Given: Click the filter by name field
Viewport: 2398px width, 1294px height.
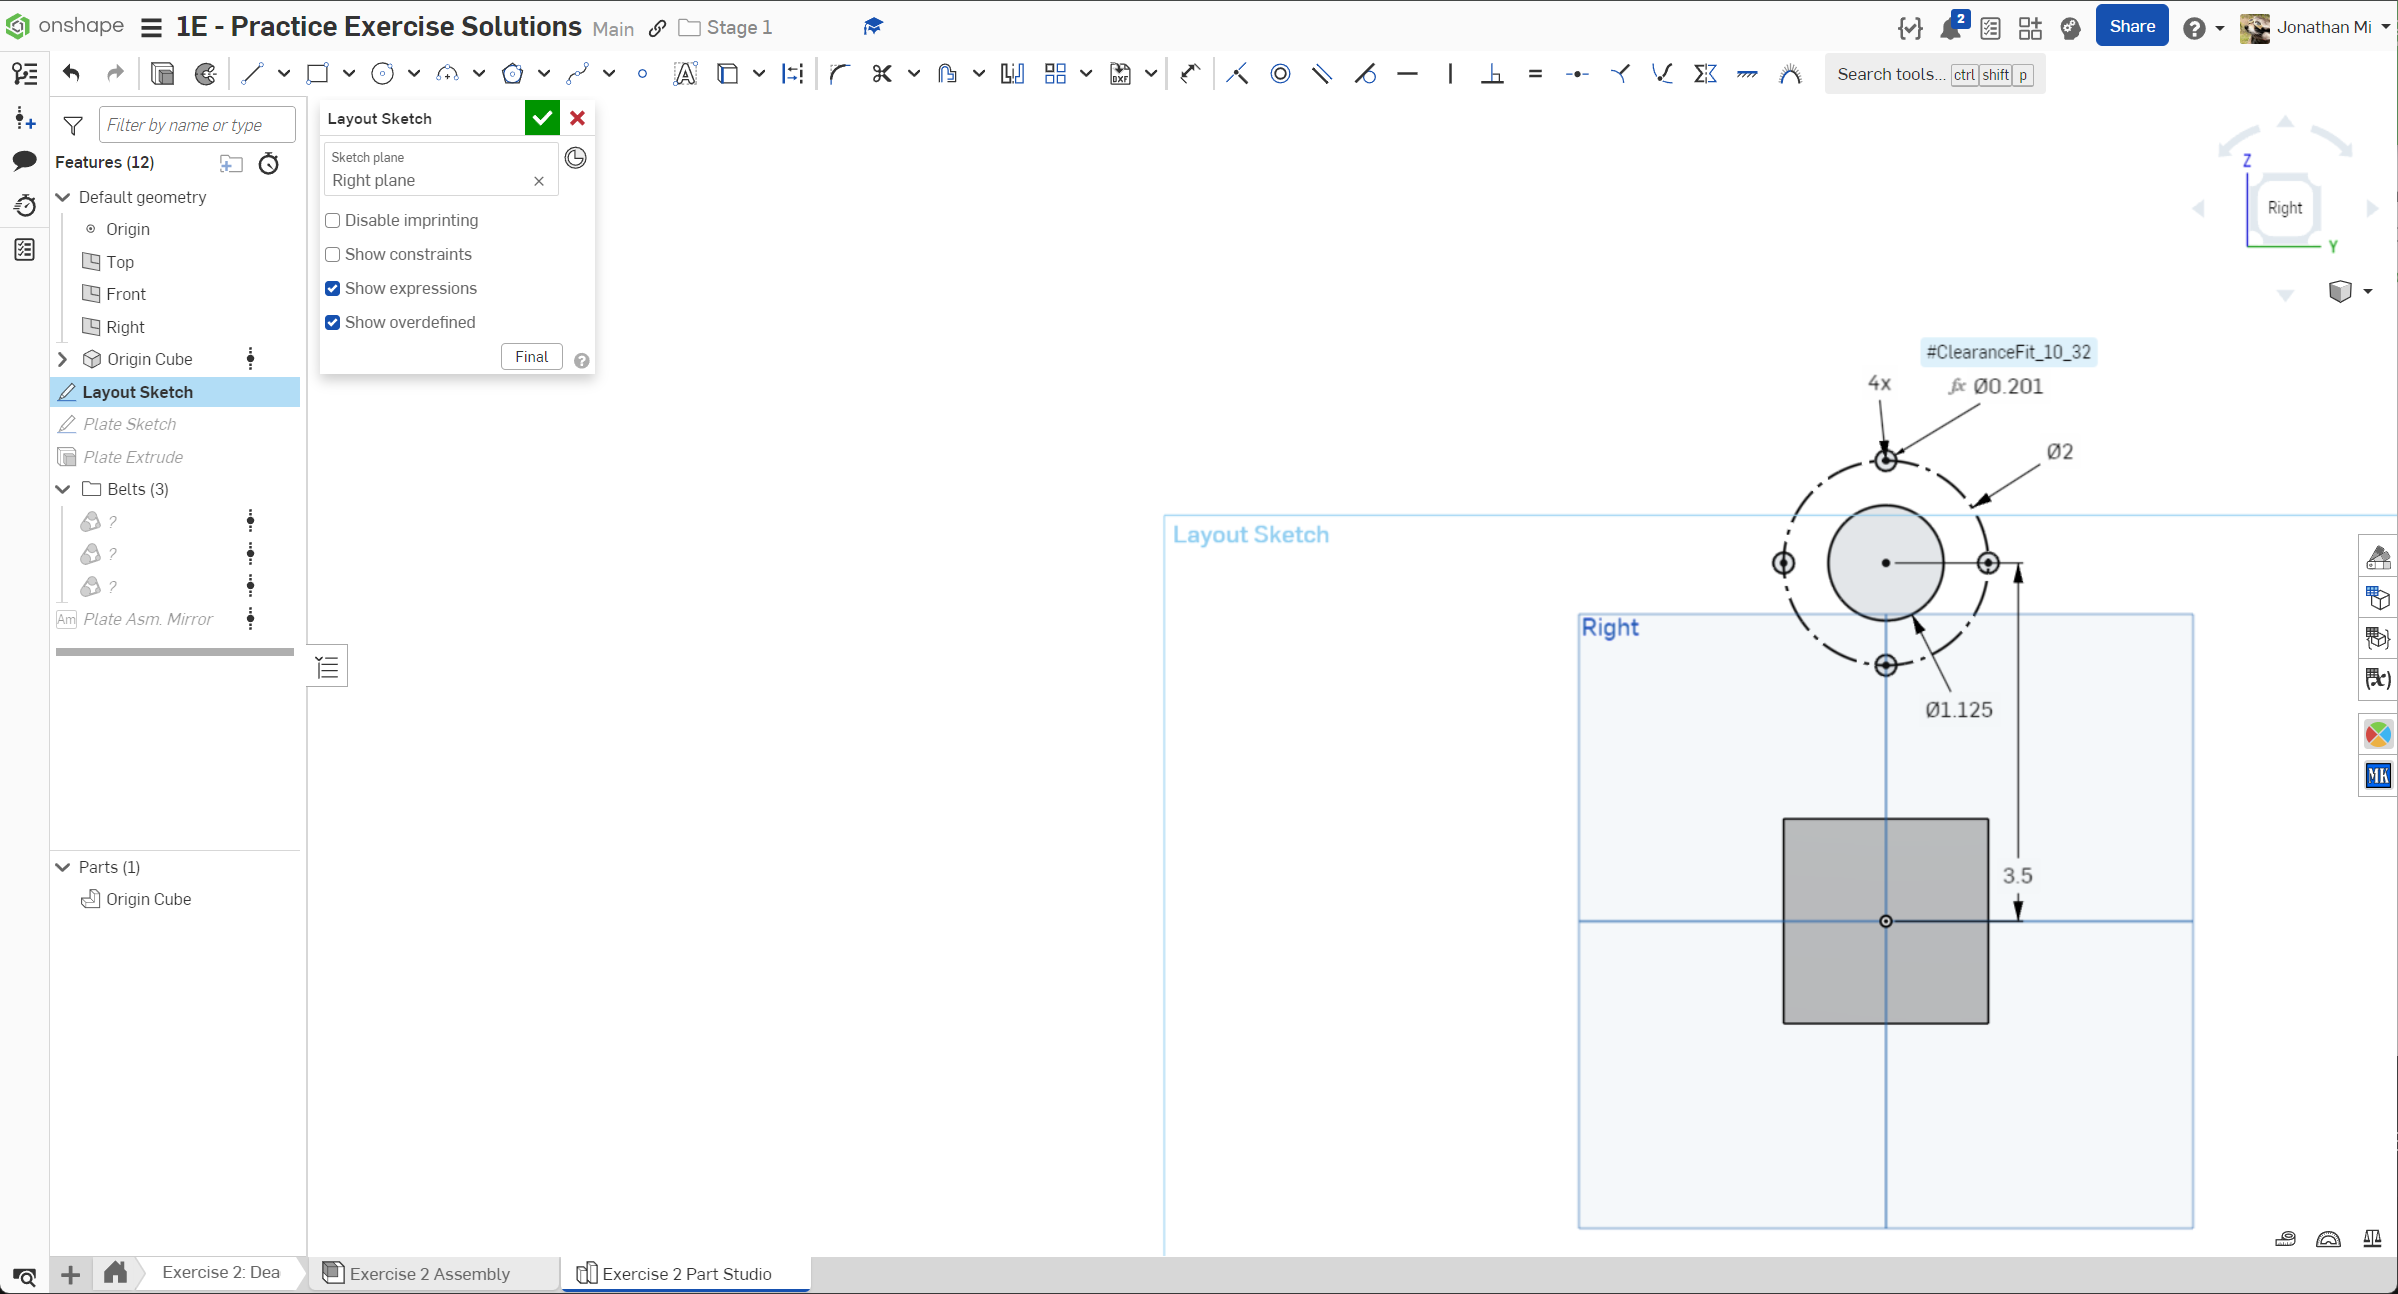Looking at the screenshot, I should (x=197, y=125).
